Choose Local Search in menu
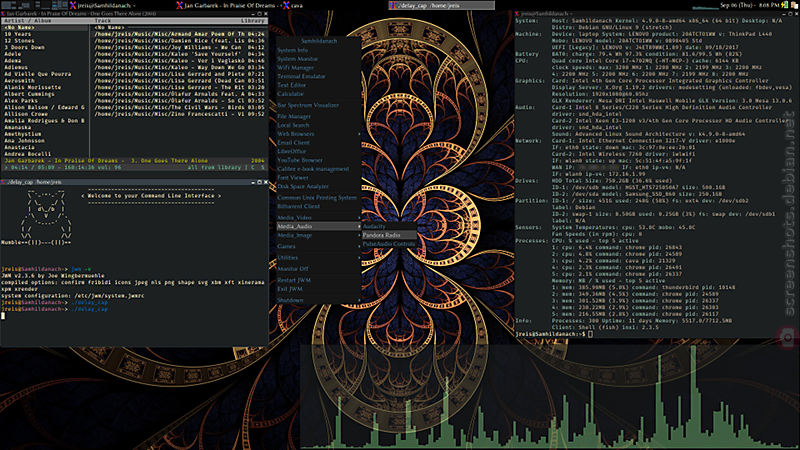The width and height of the screenshot is (800, 450). pyautogui.click(x=318, y=124)
